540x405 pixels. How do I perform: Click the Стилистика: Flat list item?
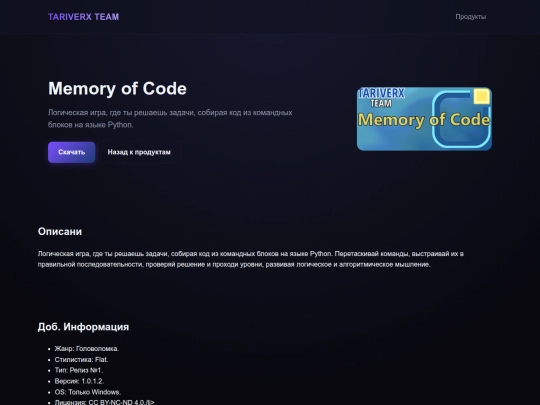point(81,360)
